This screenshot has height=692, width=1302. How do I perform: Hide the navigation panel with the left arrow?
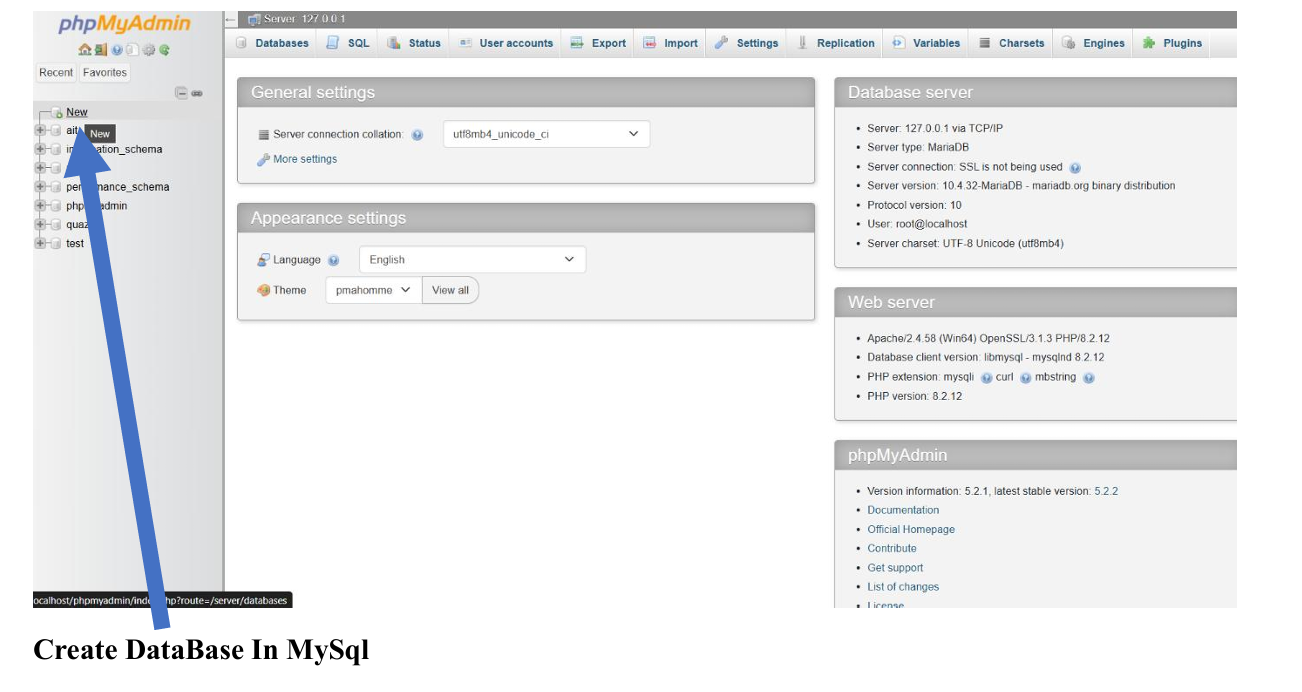231,19
